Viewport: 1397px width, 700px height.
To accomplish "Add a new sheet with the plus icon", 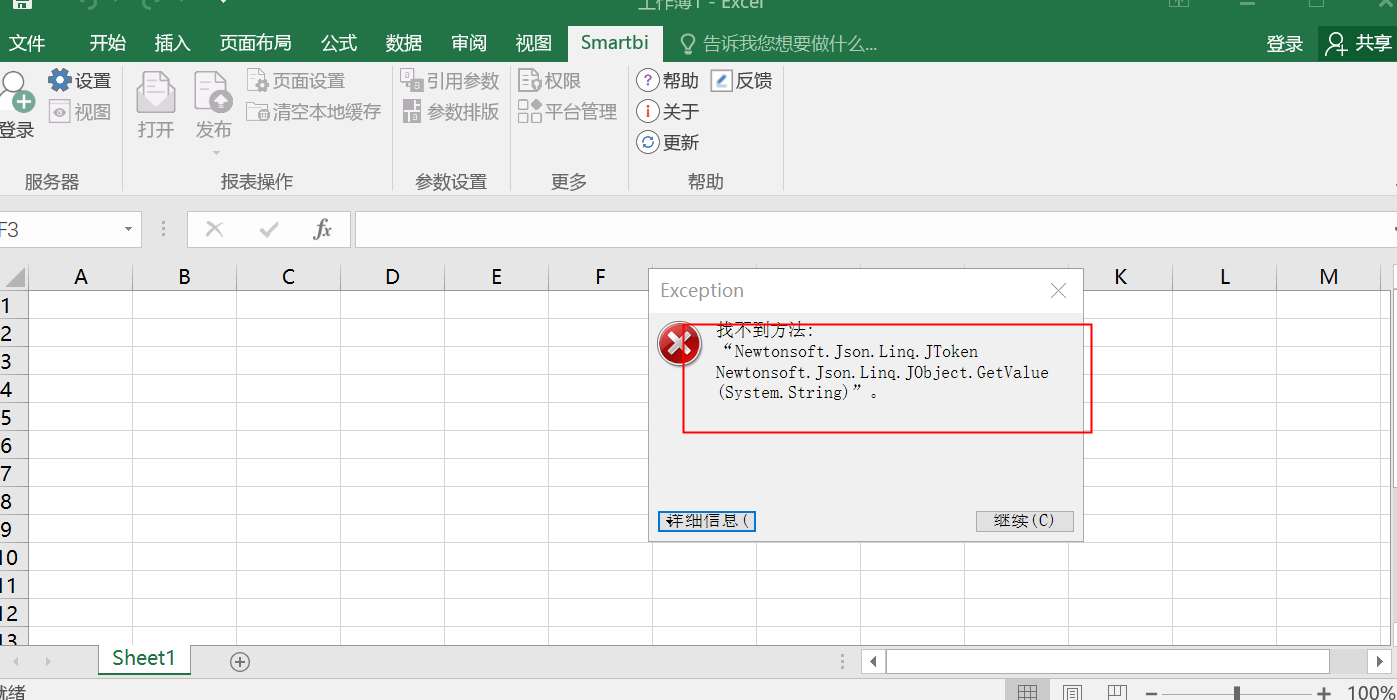I will (x=240, y=661).
